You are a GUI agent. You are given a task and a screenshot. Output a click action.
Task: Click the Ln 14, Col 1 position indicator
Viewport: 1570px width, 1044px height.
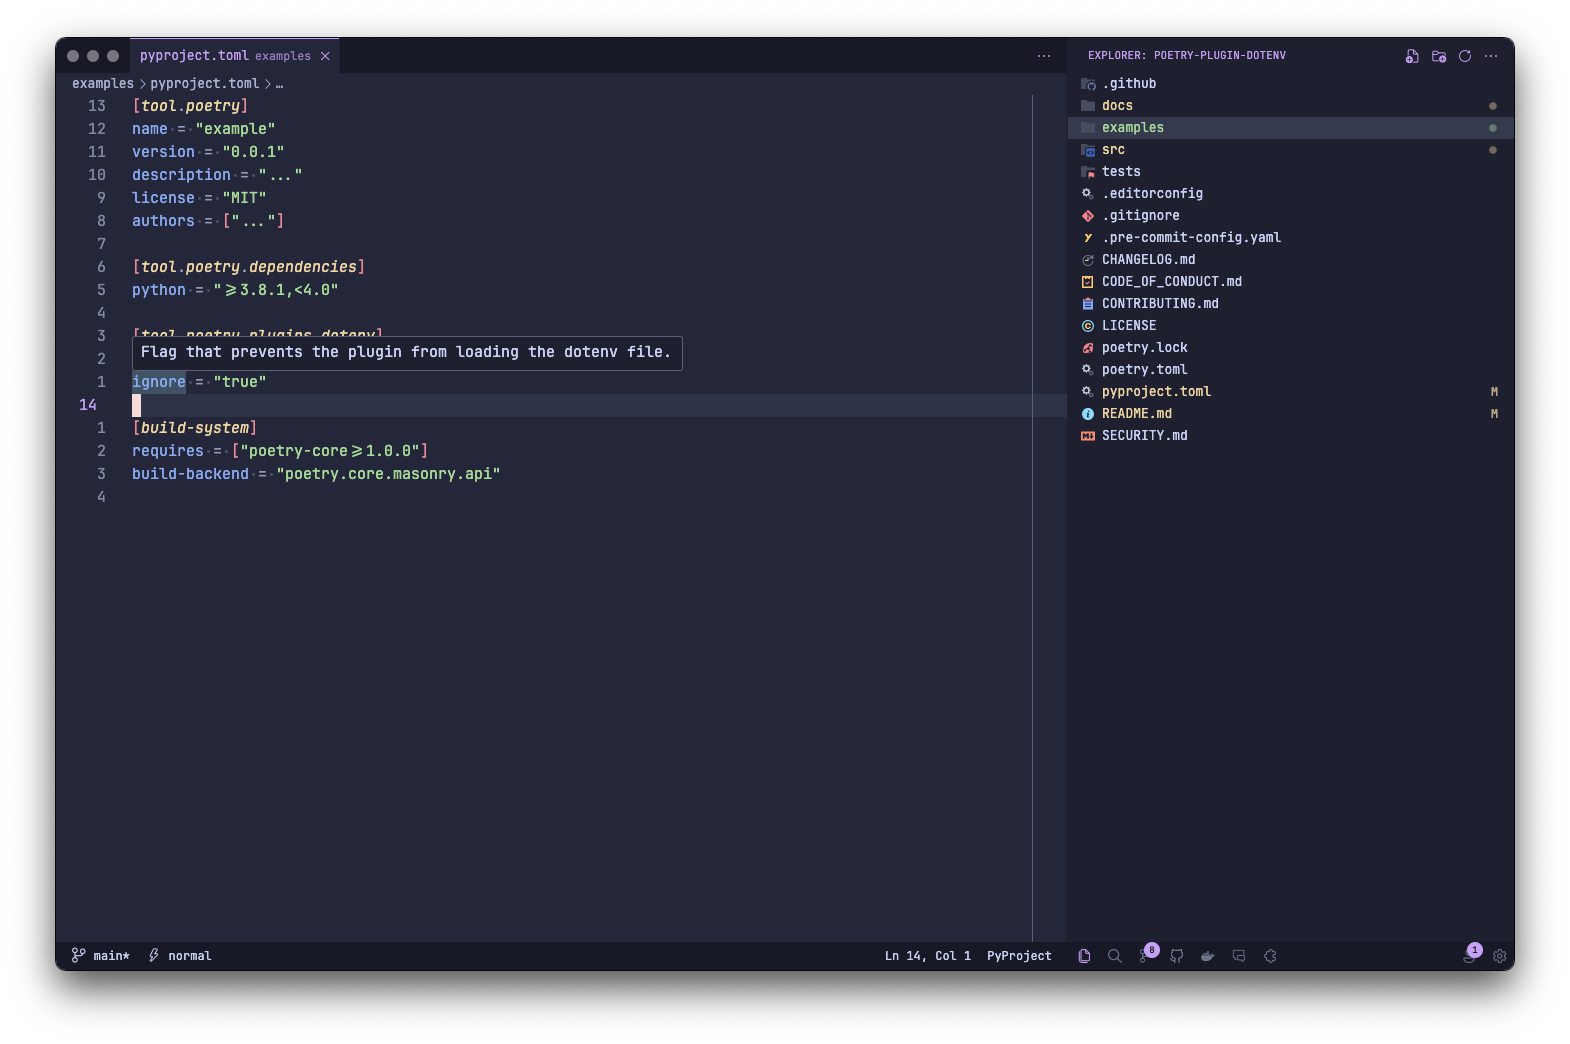coord(927,956)
